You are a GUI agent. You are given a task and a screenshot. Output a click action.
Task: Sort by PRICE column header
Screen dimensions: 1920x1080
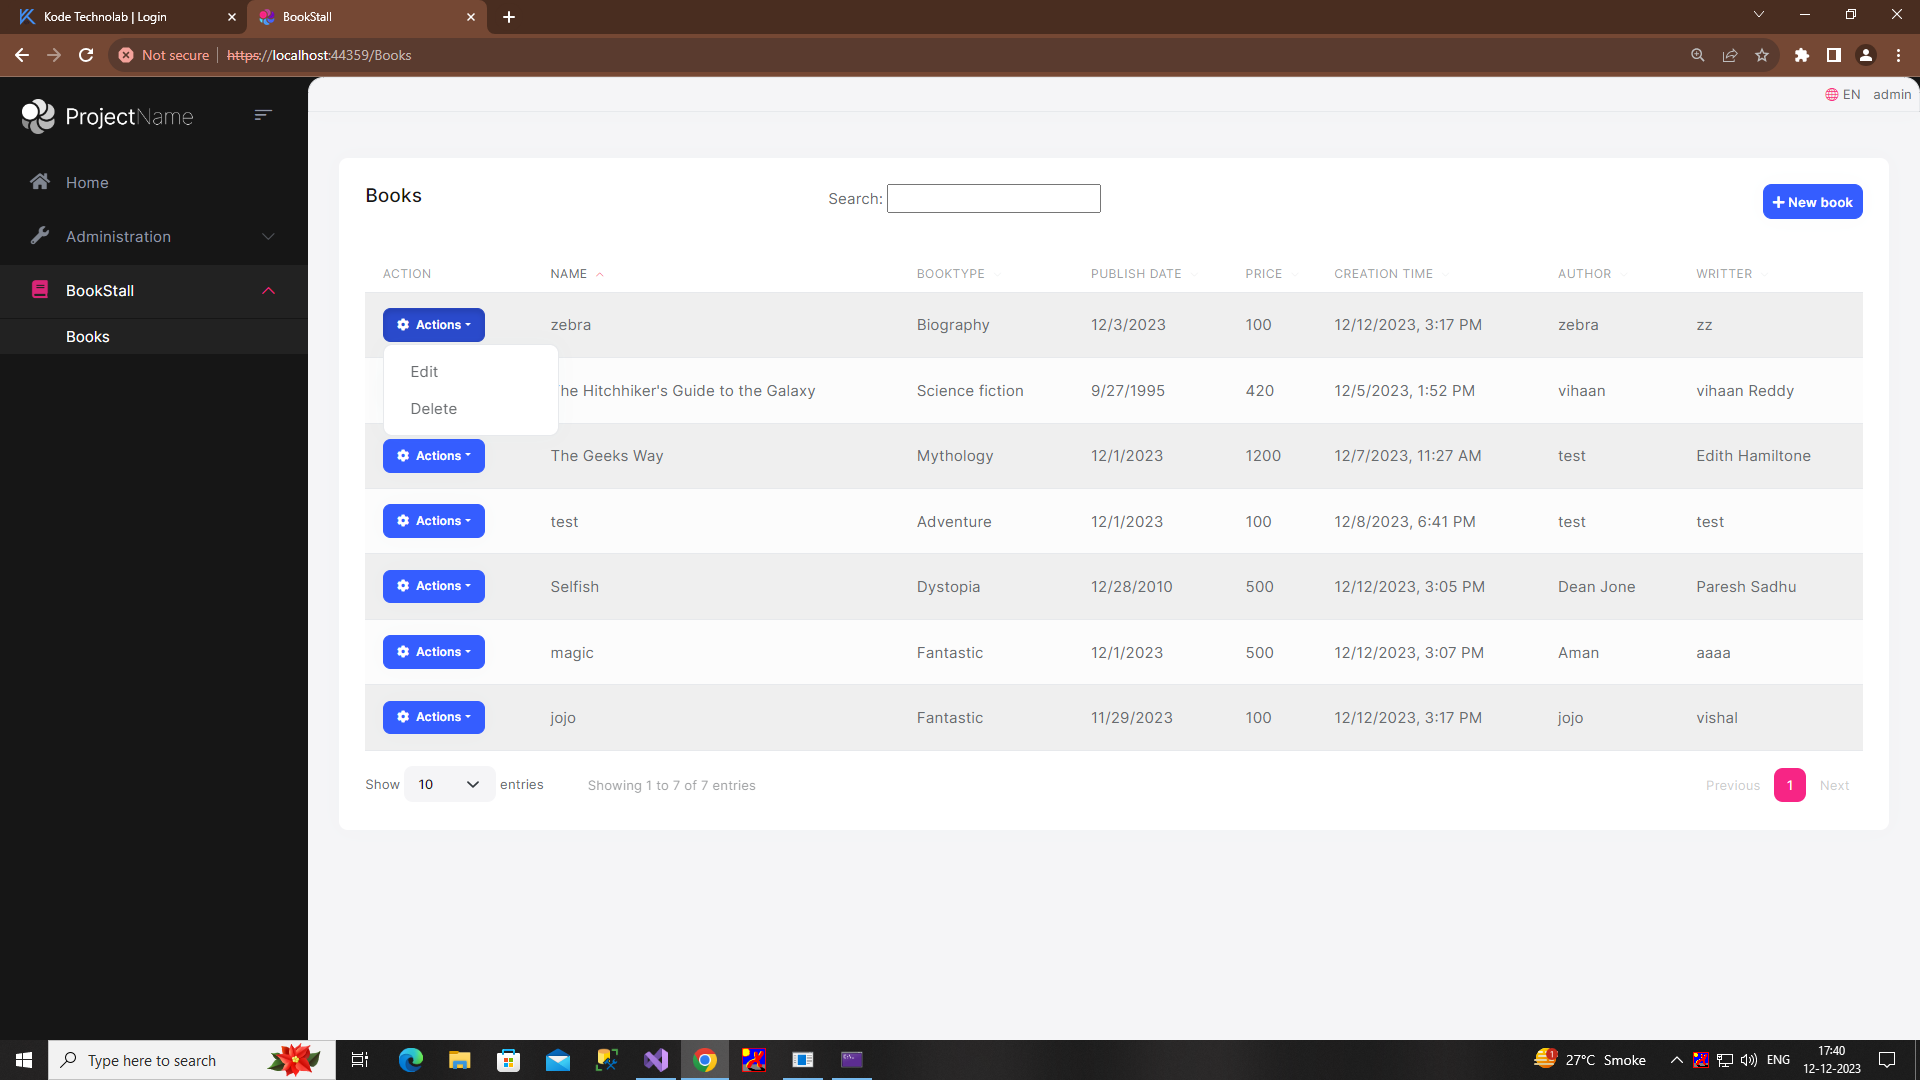point(1263,274)
